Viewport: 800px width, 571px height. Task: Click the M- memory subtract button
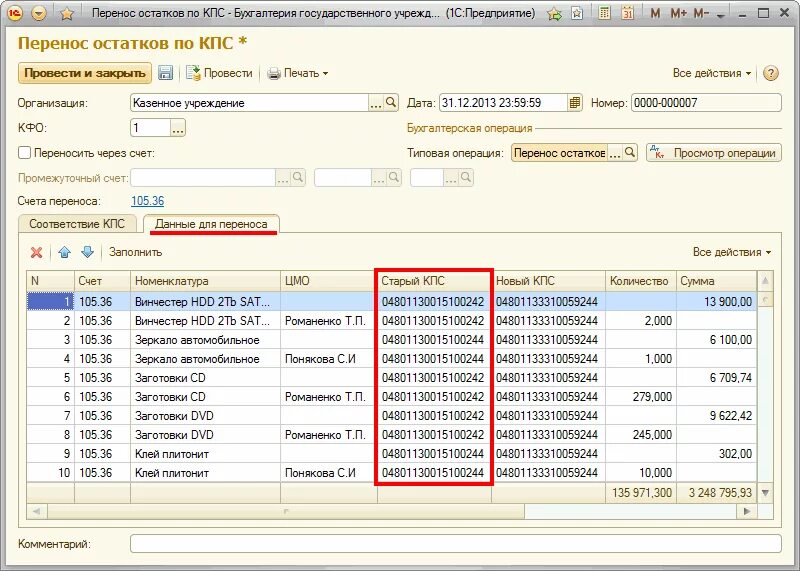click(702, 14)
